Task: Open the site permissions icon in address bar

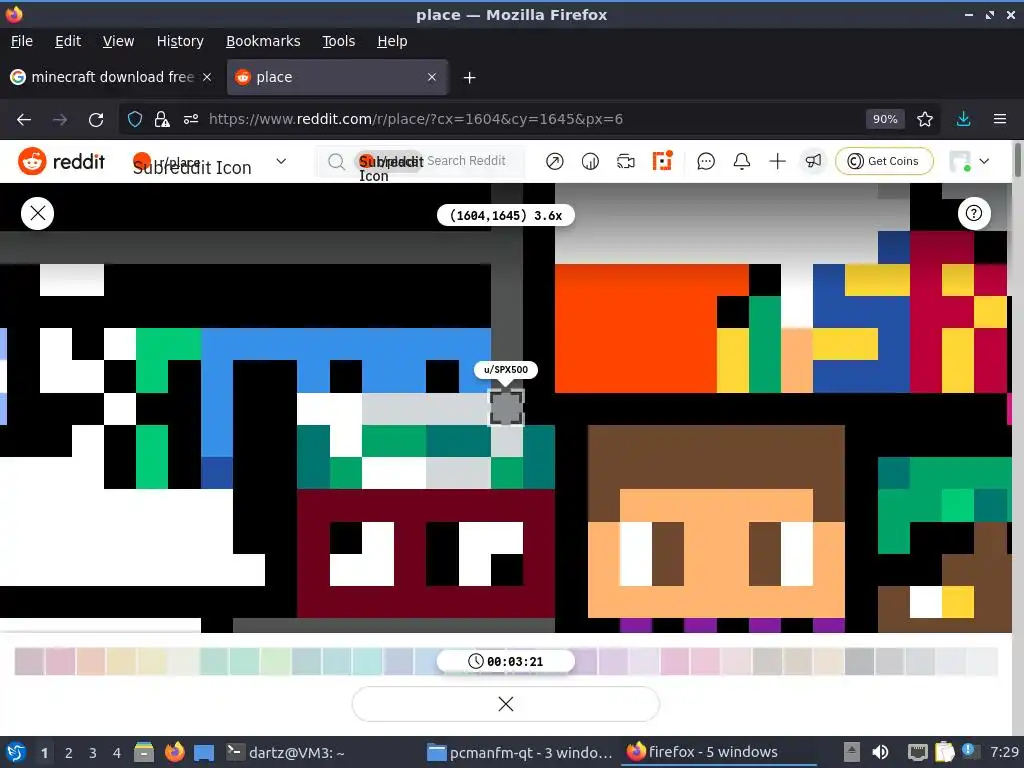Action: [x=191, y=120]
